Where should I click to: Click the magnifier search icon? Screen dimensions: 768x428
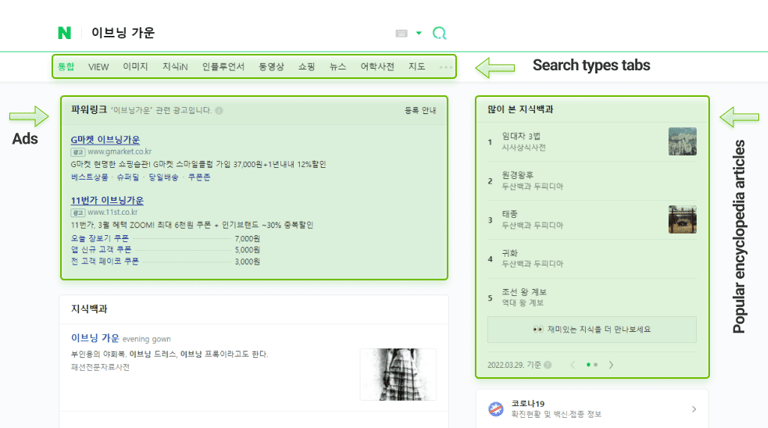click(439, 33)
